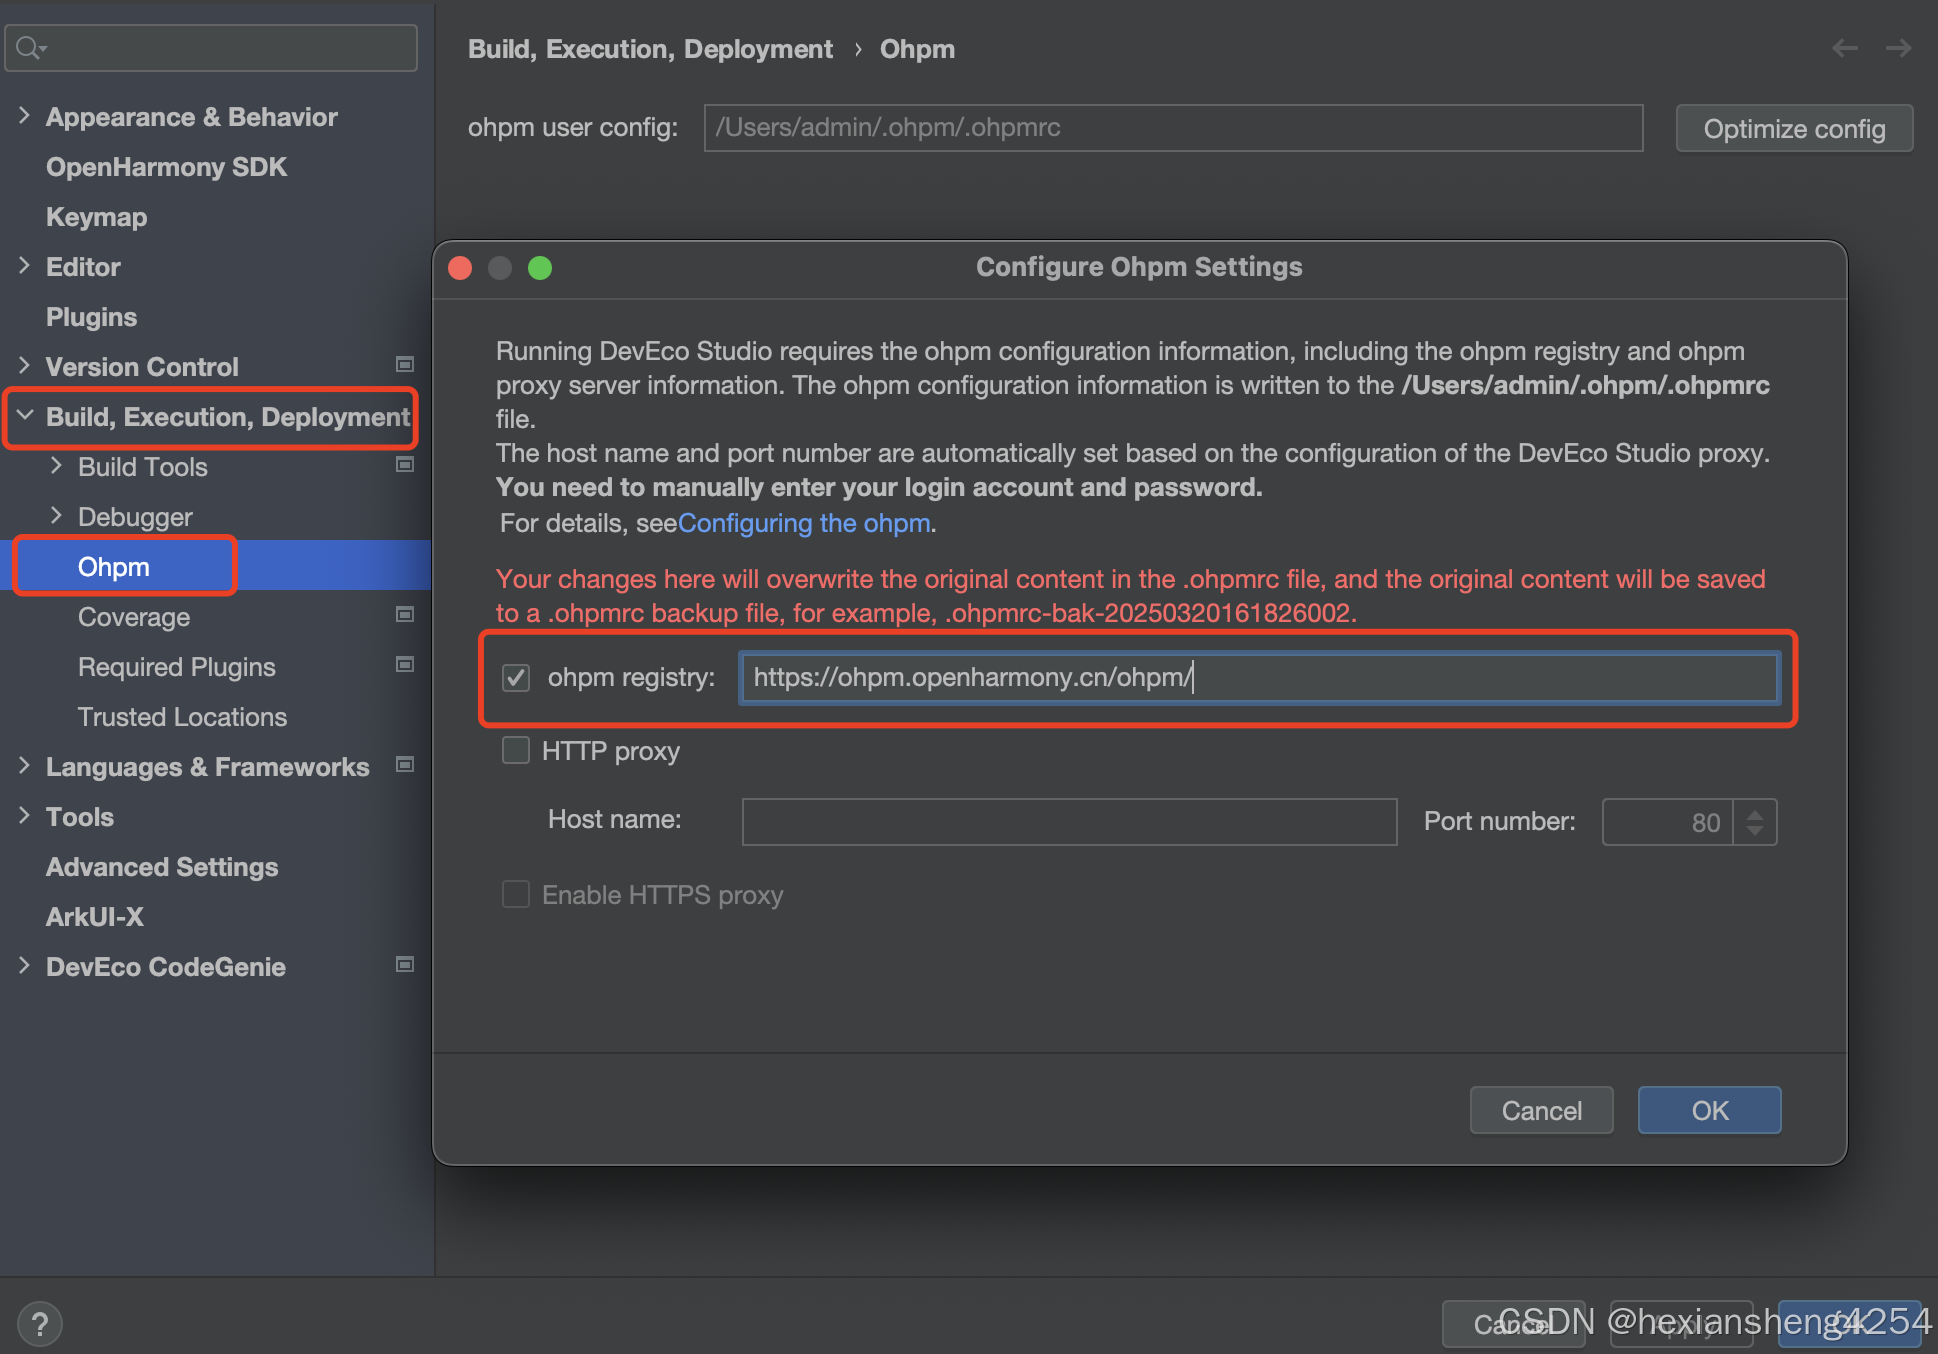Expand the Appearance & Behavior section
Viewport: 1938px width, 1354px height.
pos(25,116)
